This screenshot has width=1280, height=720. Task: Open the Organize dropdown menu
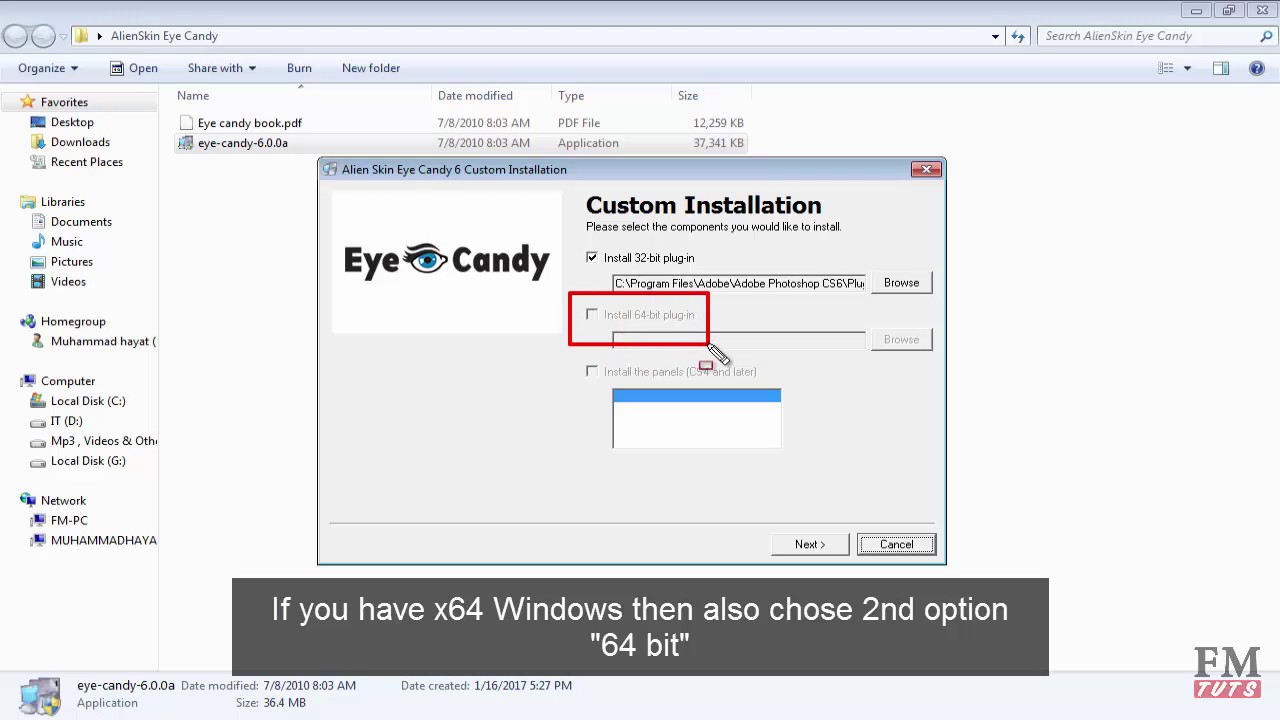[x=48, y=68]
